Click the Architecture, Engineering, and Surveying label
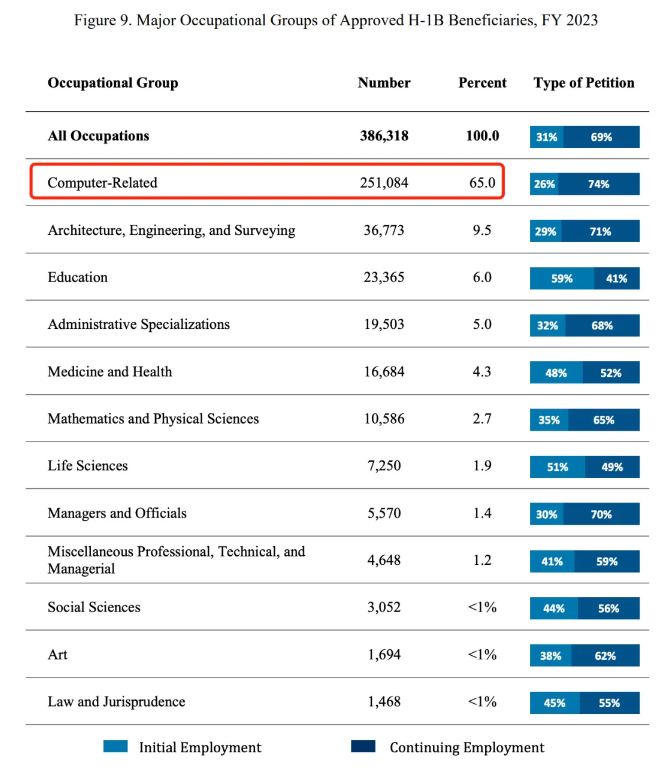Image resolution: width=663 pixels, height=772 pixels. click(x=171, y=230)
